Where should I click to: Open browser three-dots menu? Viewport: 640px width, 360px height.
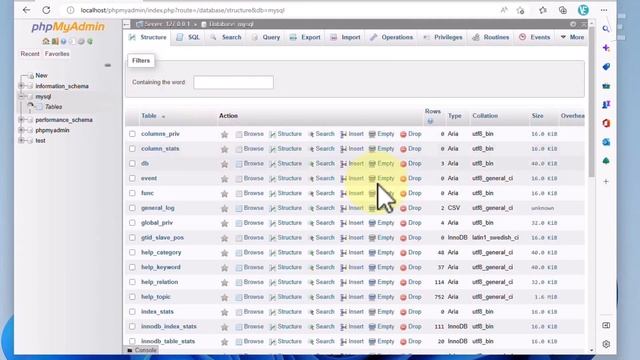[x=604, y=10]
